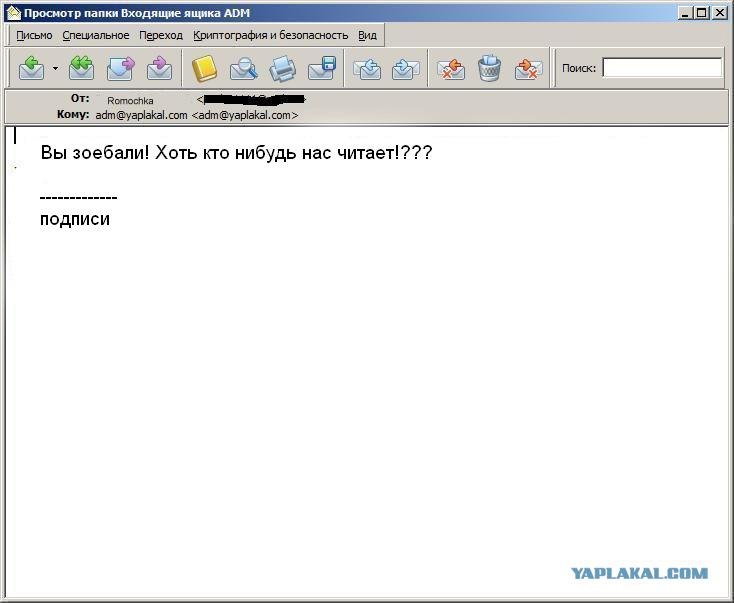Go to next message with right-arrow envelope icon
734x603 pixels.
click(x=405, y=68)
